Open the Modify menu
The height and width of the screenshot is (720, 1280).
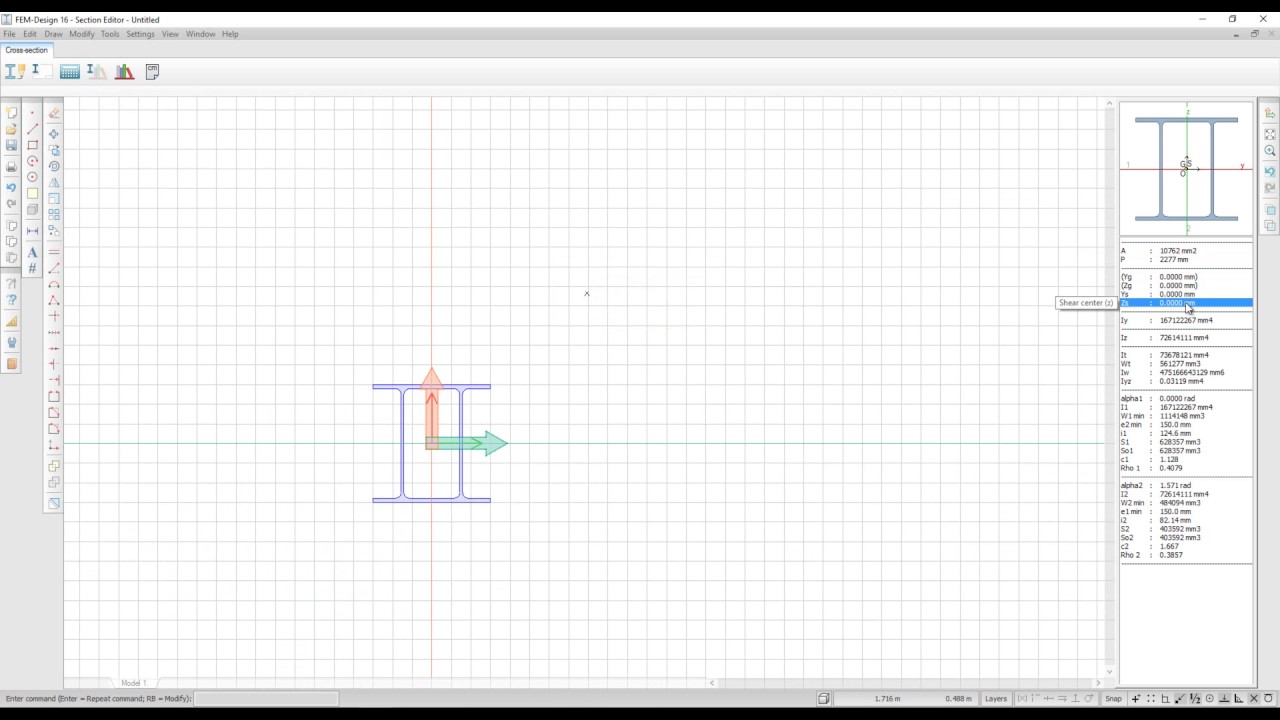82,34
